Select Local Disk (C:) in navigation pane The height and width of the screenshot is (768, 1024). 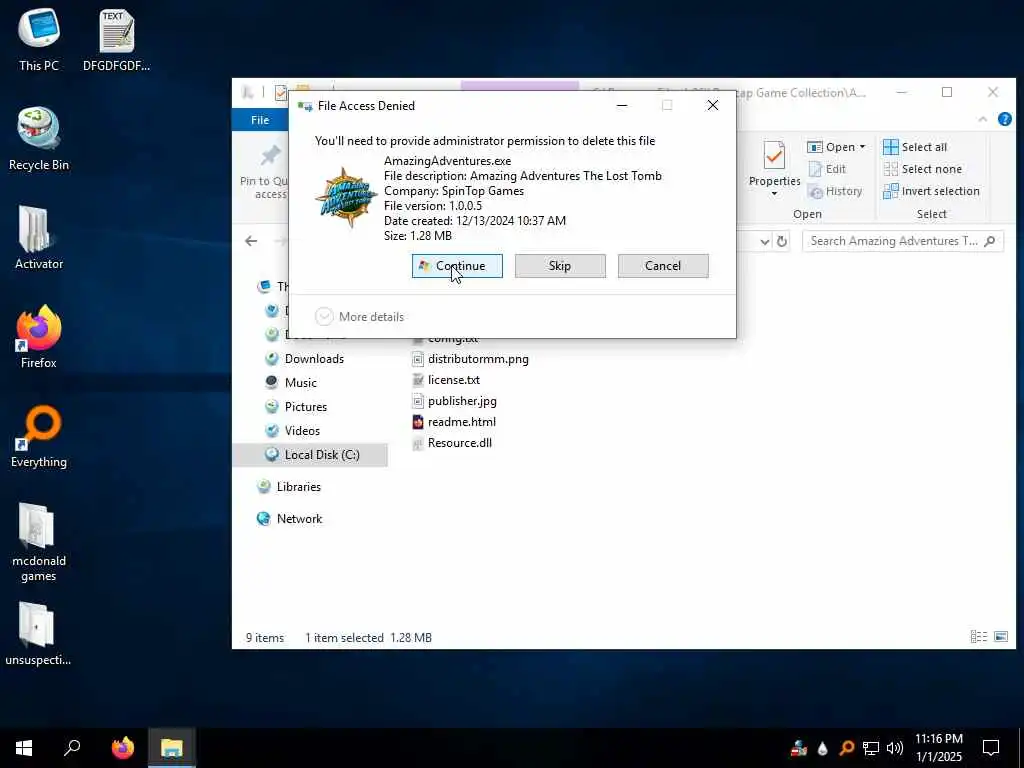pyautogui.click(x=310, y=455)
